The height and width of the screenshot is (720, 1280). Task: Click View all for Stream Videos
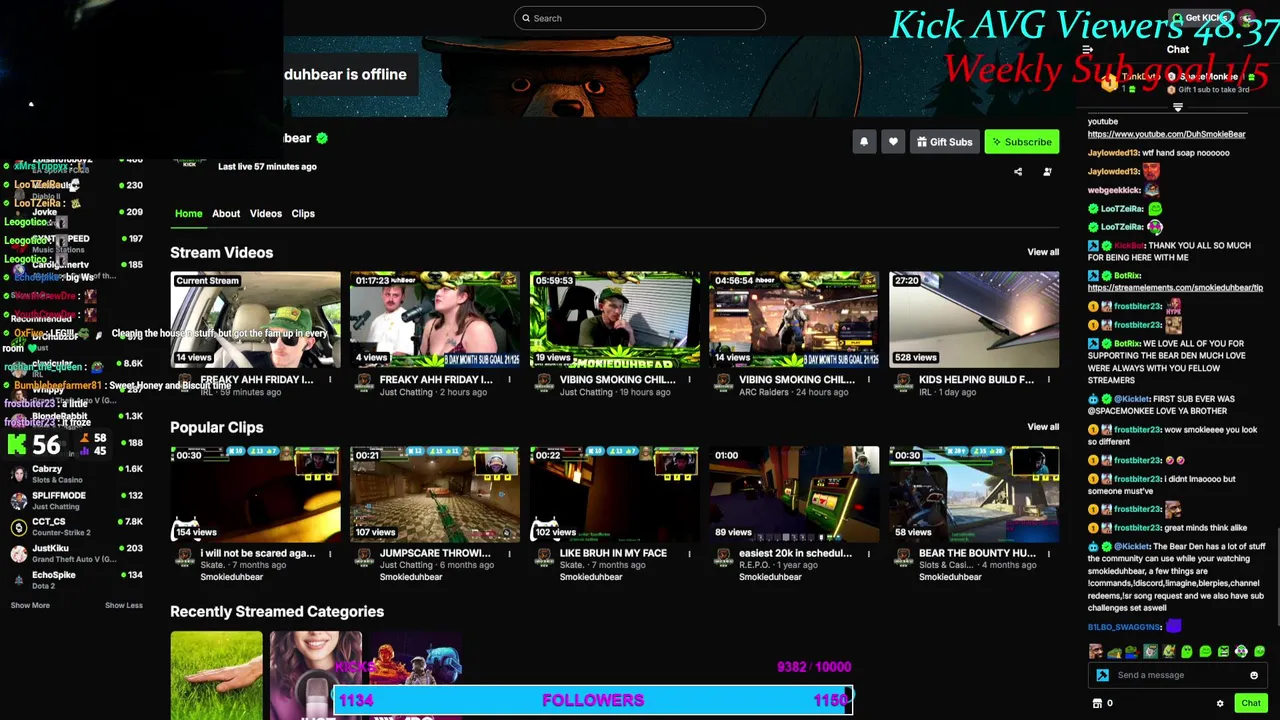[x=1043, y=252]
